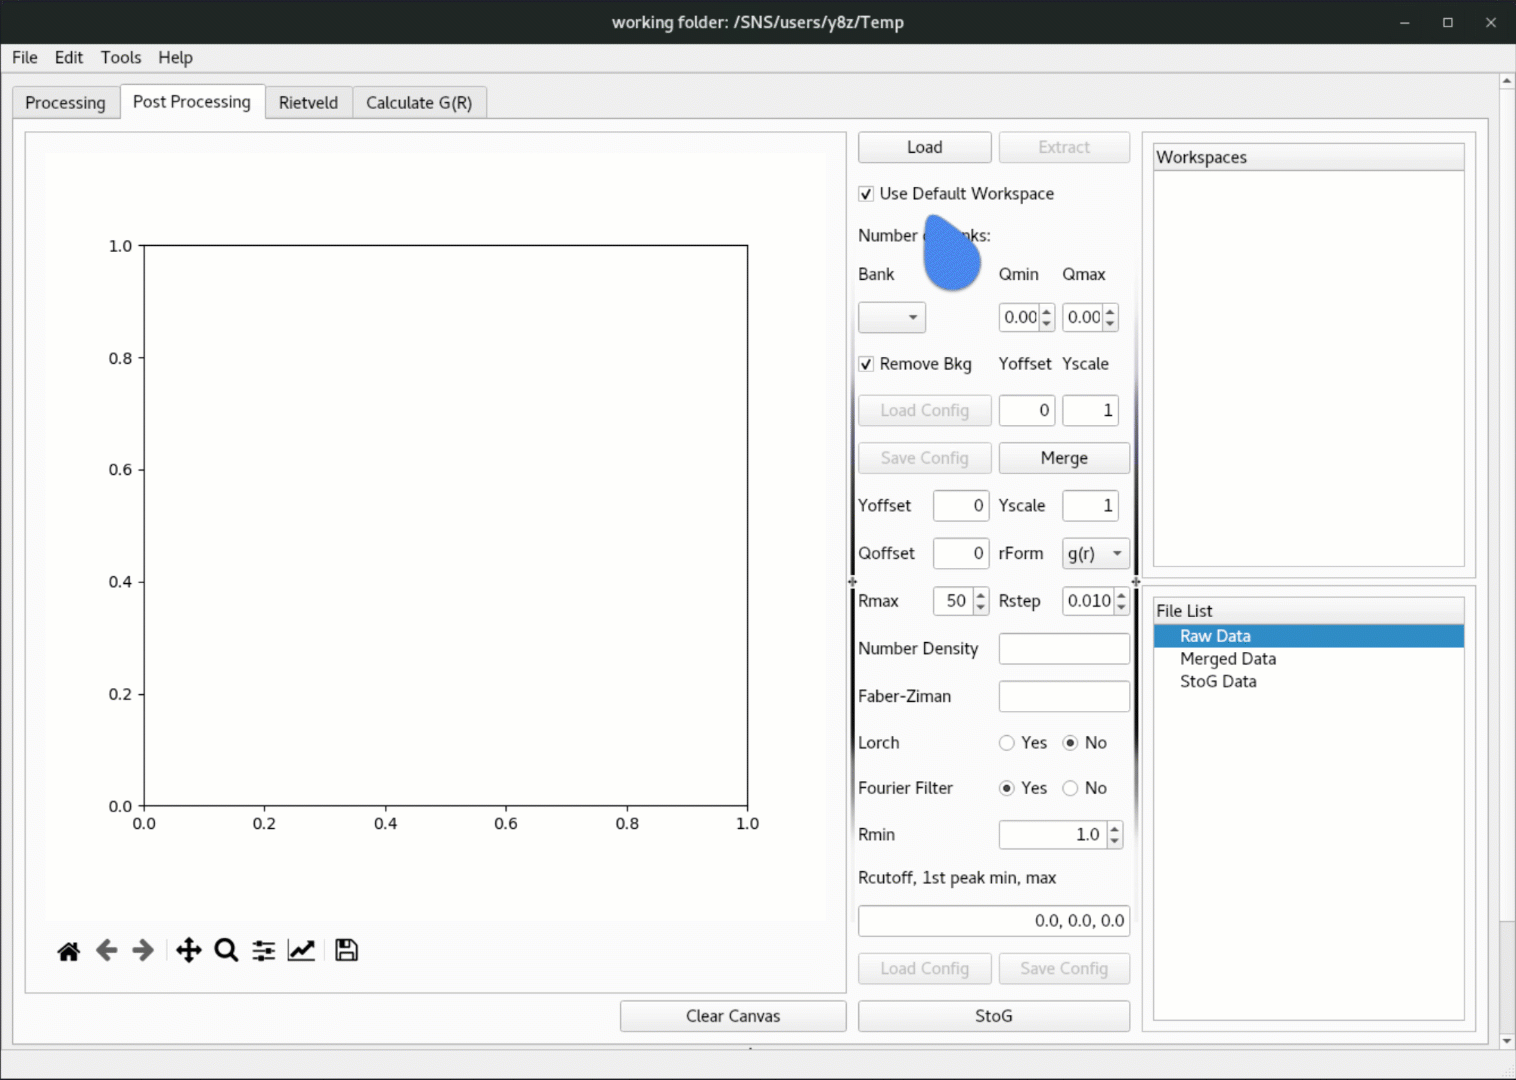Click the Home reset view icon
Screen dimensions: 1516x1080
point(68,951)
